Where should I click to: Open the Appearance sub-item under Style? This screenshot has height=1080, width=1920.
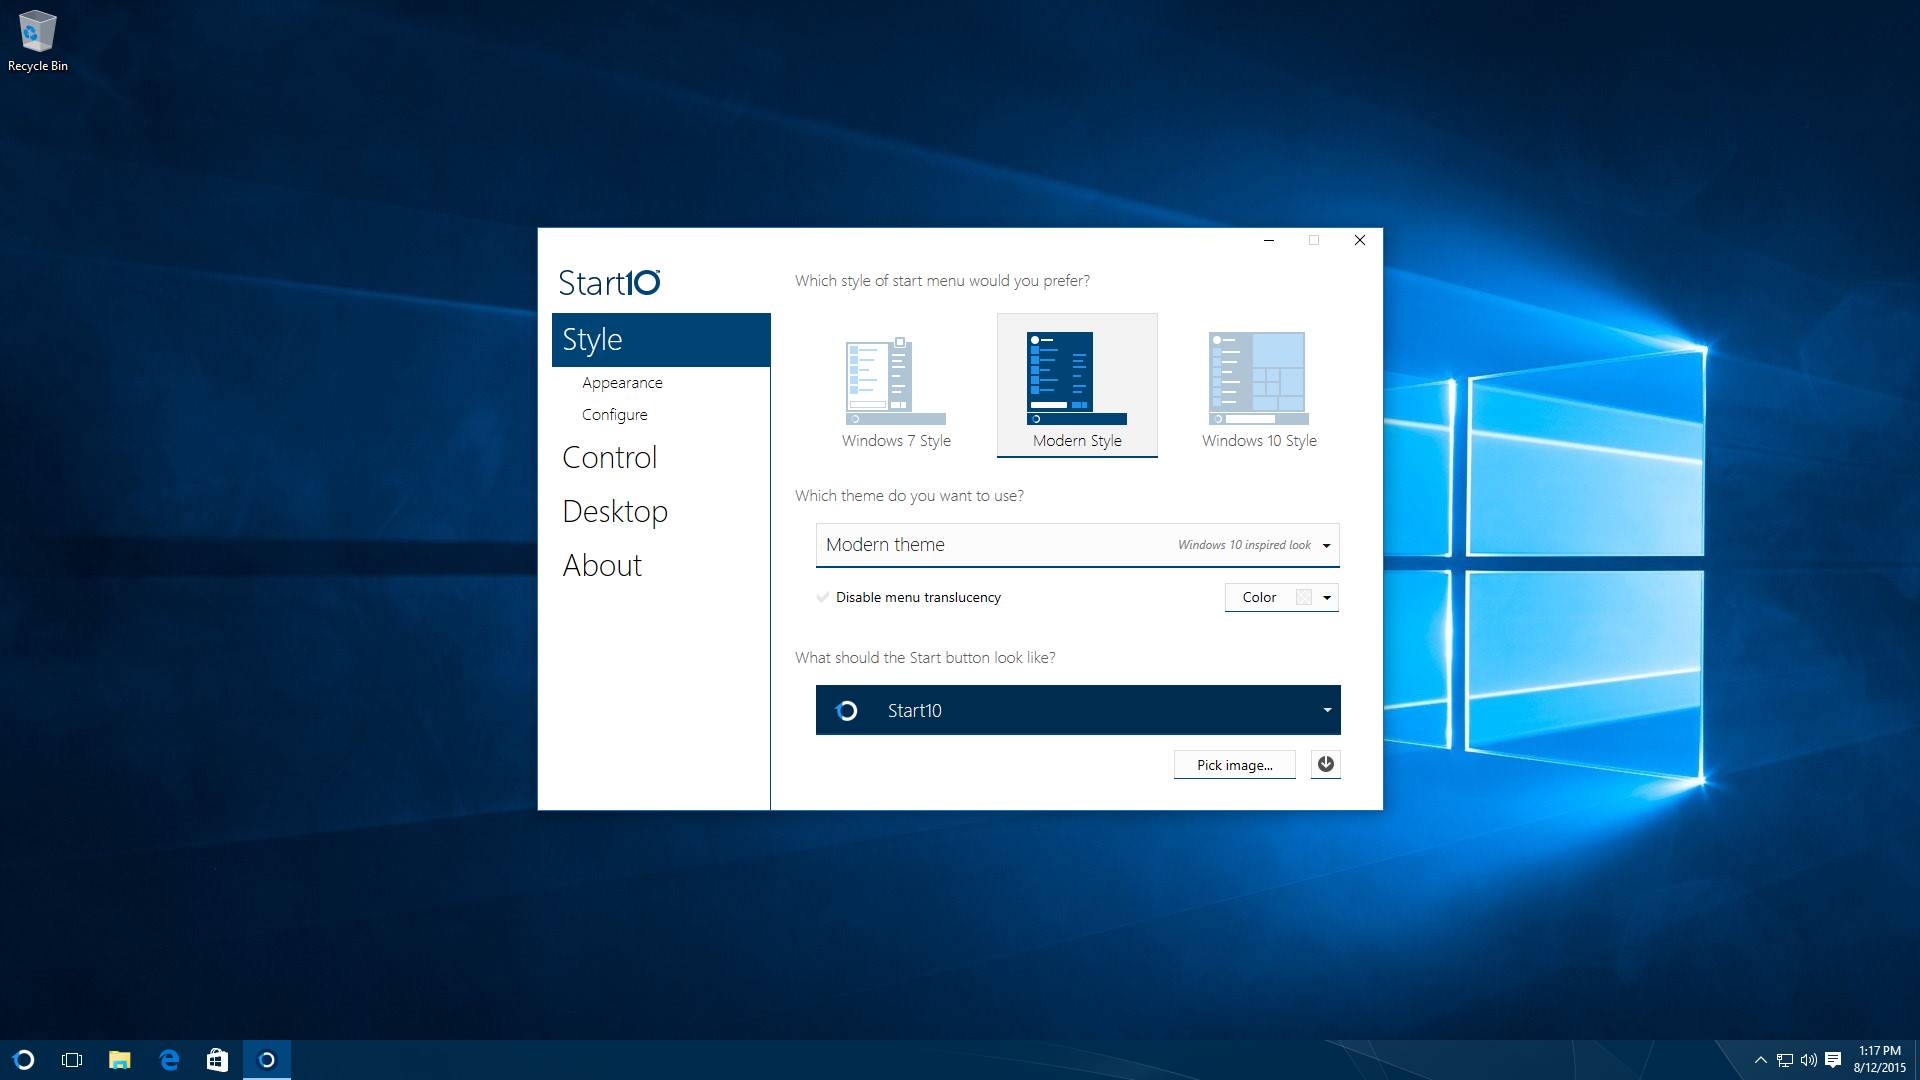[x=622, y=382]
